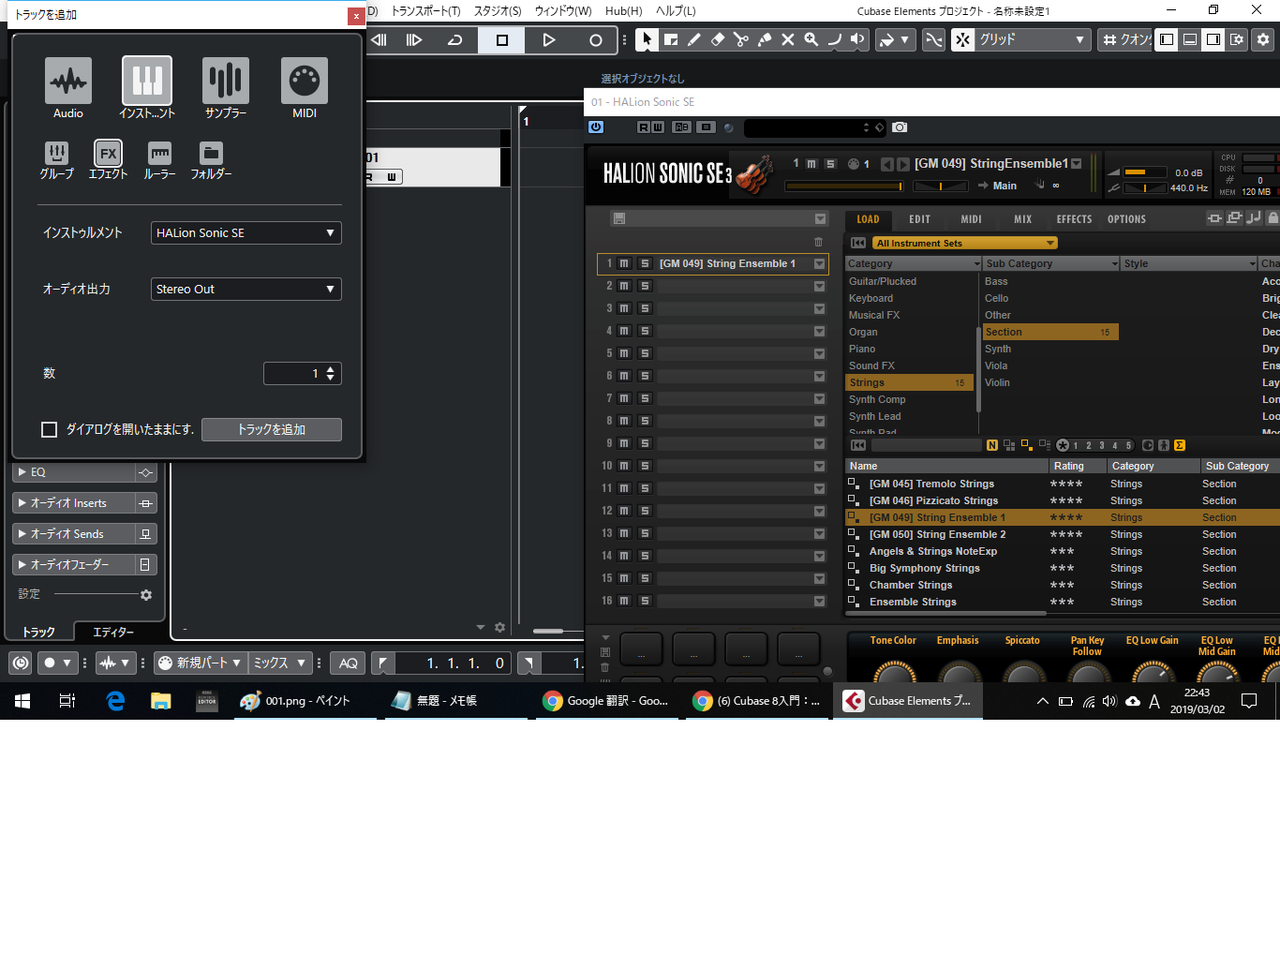Pick the Mute X tool
The height and width of the screenshot is (969, 1280).
click(x=788, y=40)
